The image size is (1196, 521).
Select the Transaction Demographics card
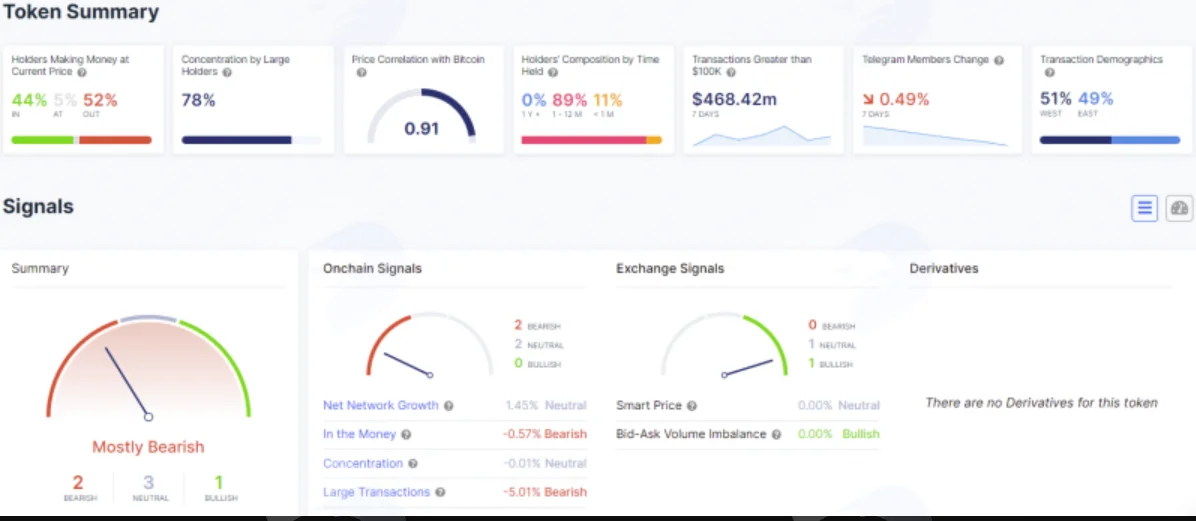[1111, 100]
